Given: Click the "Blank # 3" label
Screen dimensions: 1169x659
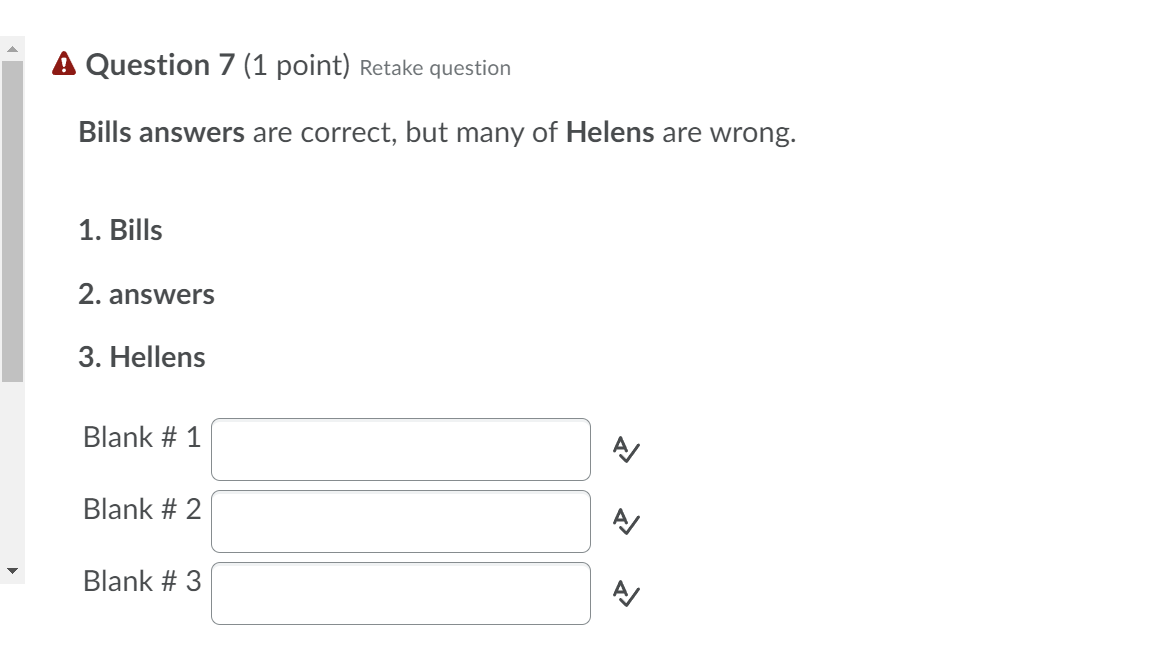Looking at the screenshot, I should [142, 581].
